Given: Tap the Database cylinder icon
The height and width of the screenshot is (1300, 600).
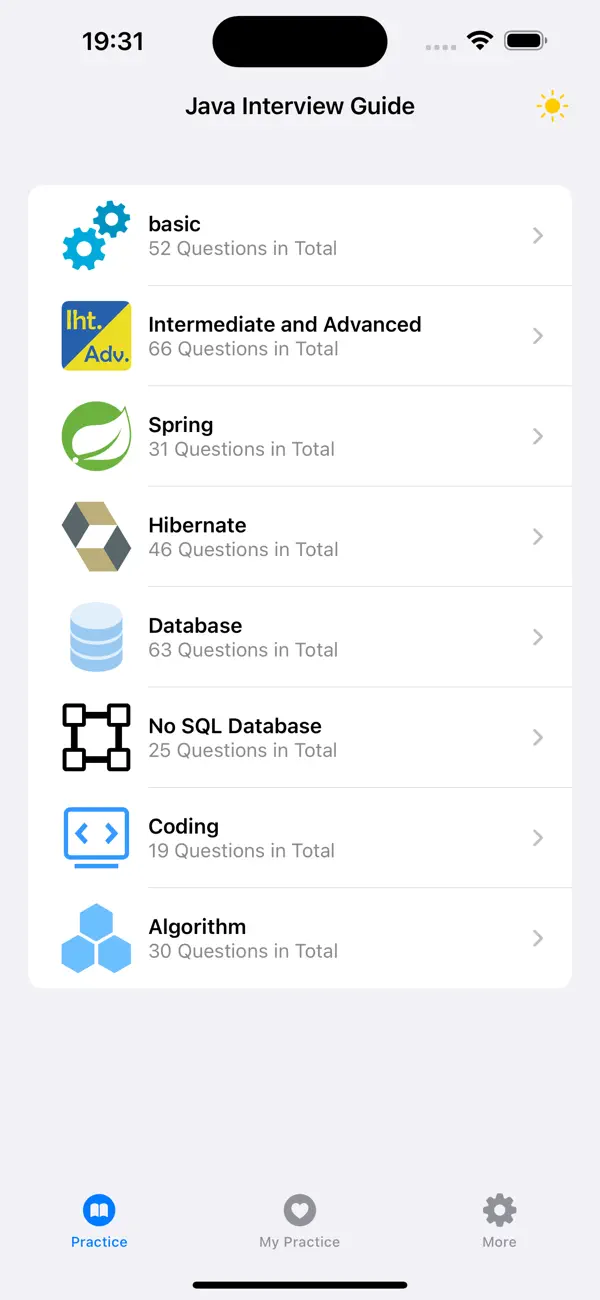Looking at the screenshot, I should tap(96, 637).
